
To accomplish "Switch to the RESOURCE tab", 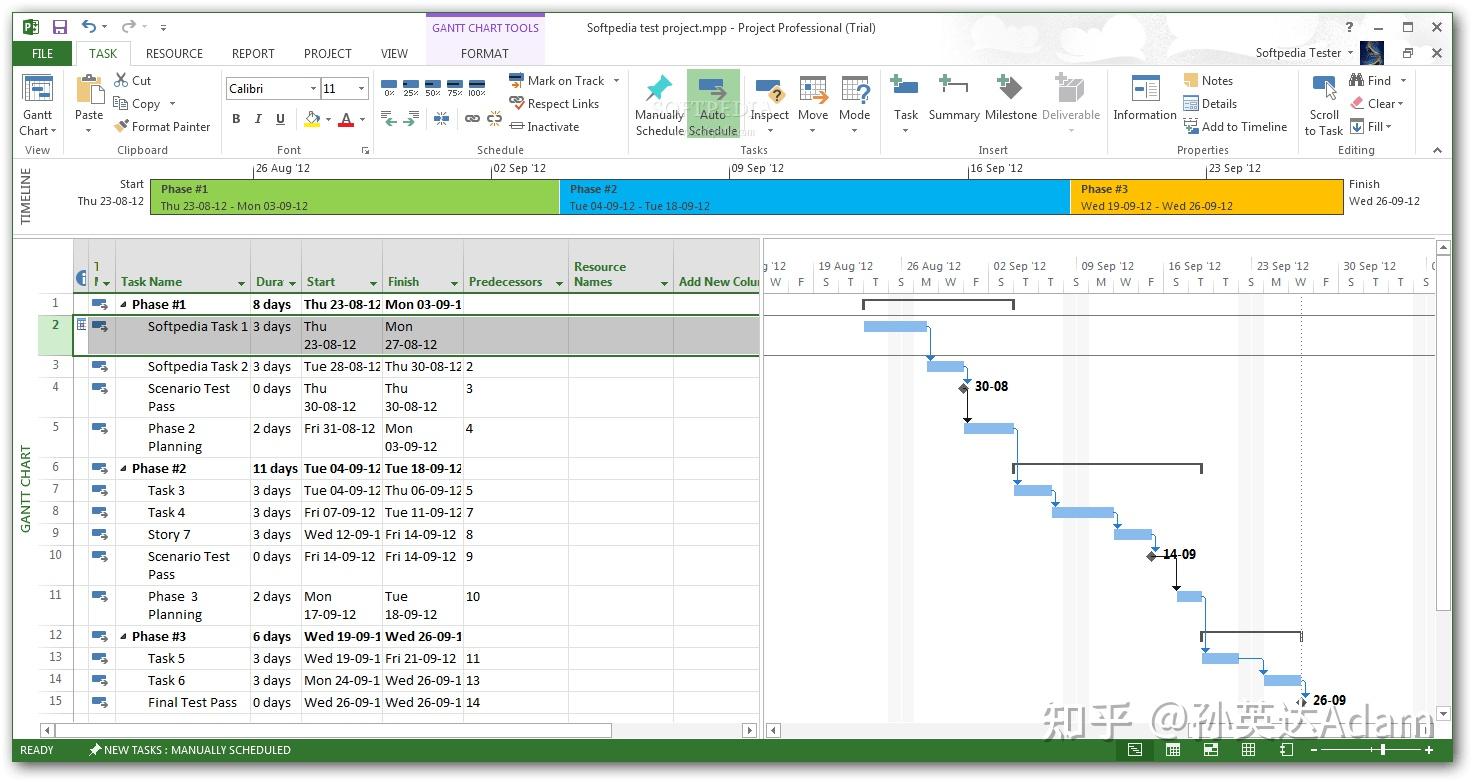I will tap(174, 54).
